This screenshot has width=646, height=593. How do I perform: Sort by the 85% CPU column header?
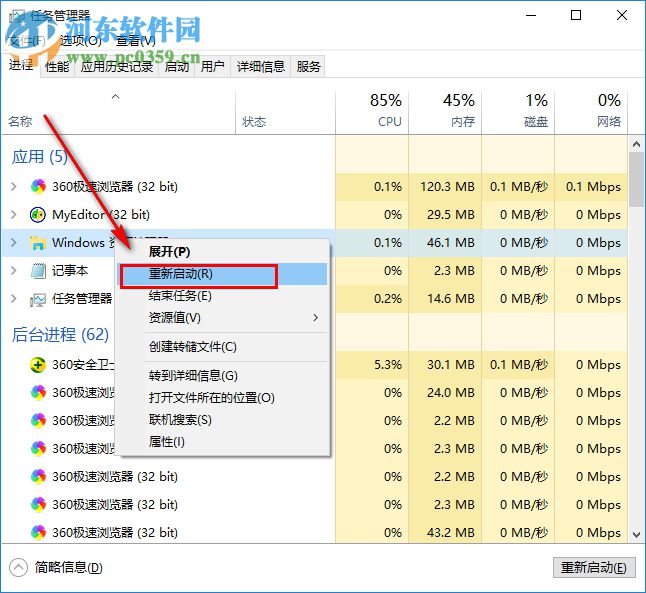coord(372,113)
